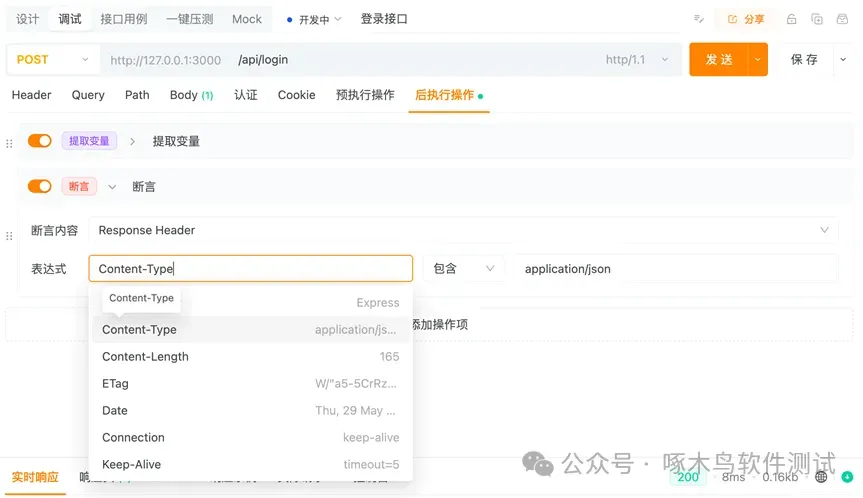The image size is (863, 498).
Task: Click the 200 status code badge
Action: (688, 477)
